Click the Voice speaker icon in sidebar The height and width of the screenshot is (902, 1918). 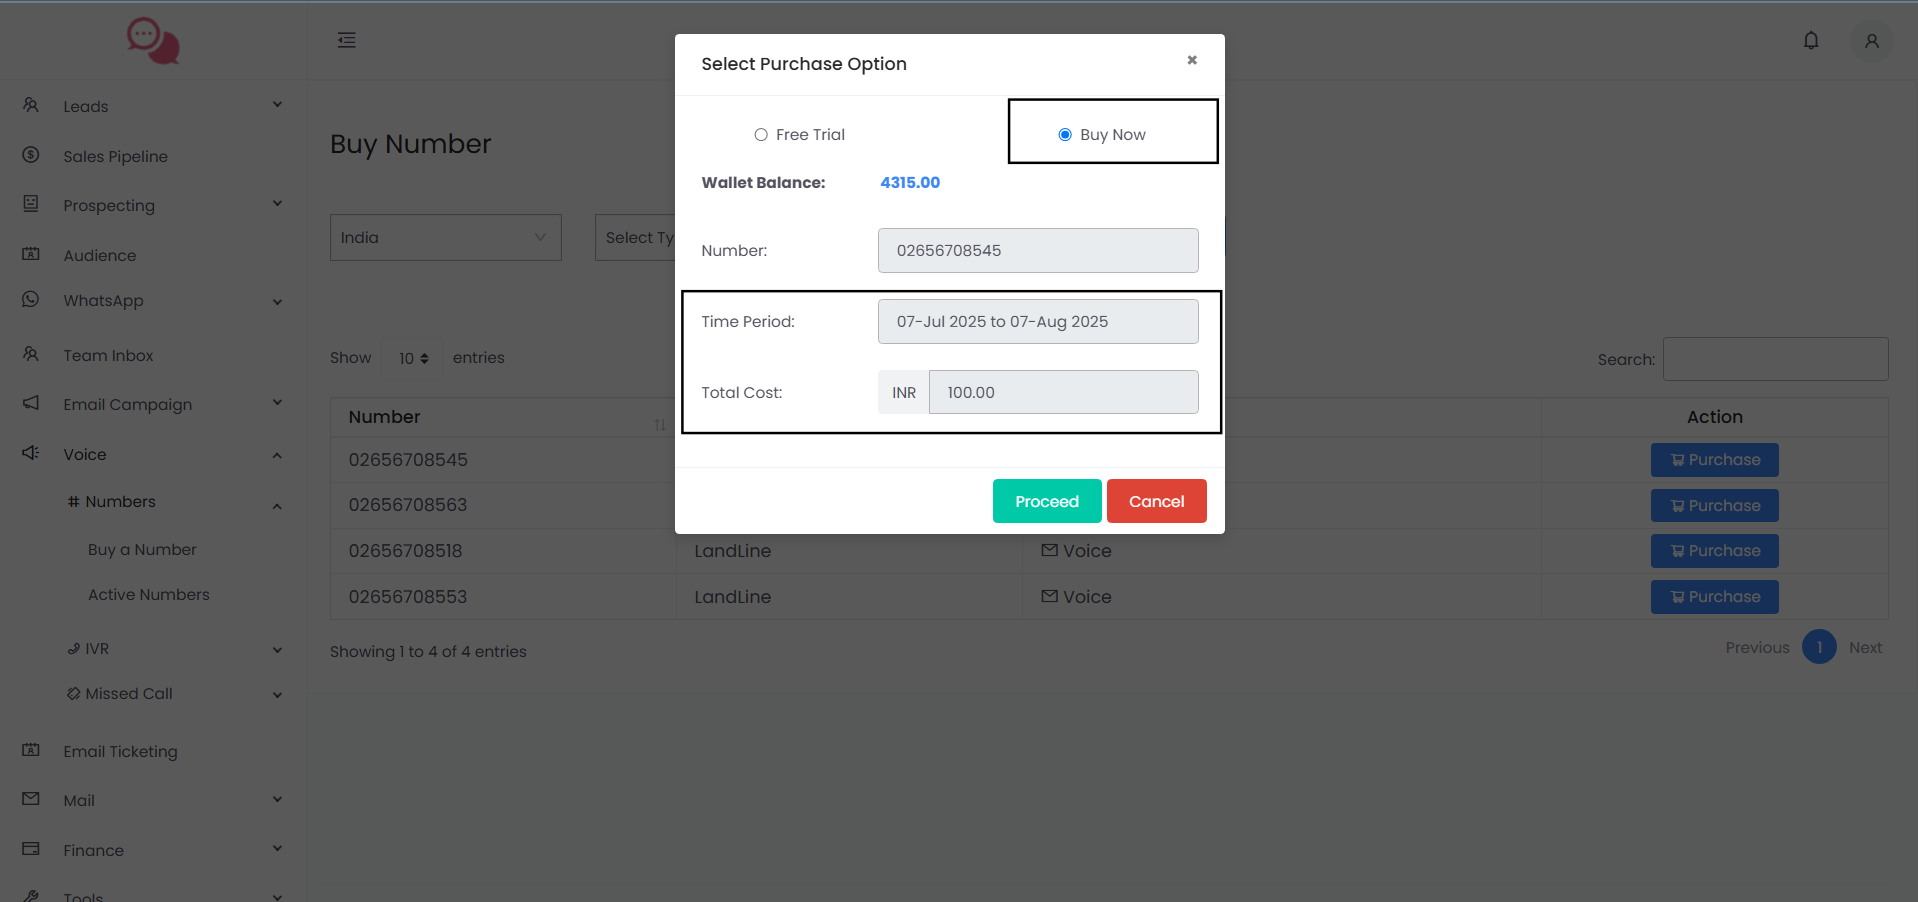tap(31, 453)
